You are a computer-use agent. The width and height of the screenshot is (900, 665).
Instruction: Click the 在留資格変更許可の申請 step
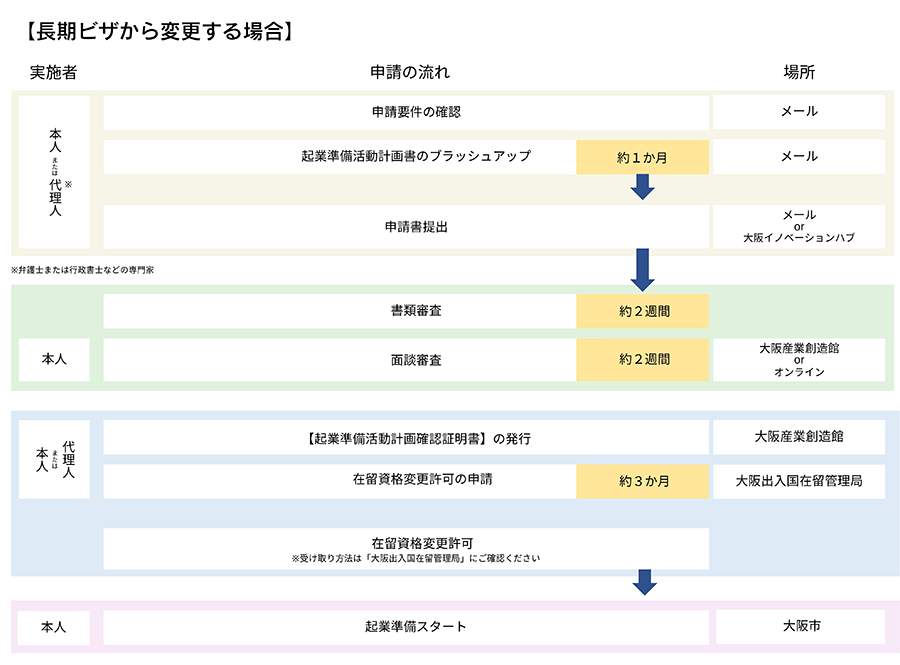coord(340,480)
